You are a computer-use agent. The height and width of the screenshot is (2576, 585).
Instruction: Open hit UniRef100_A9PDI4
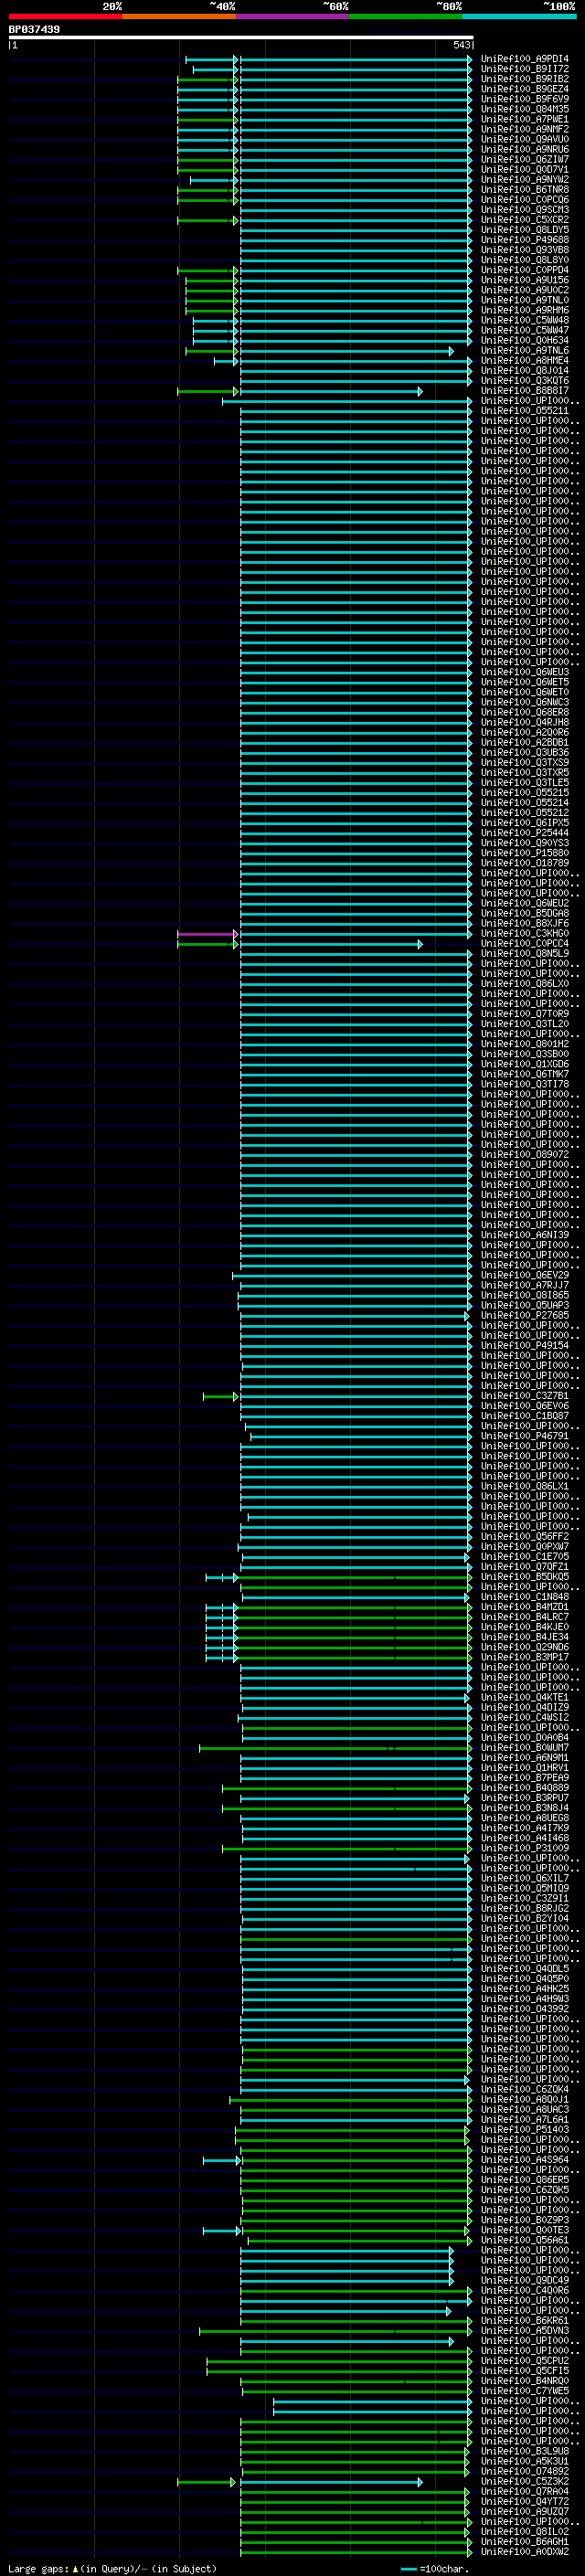[524, 59]
